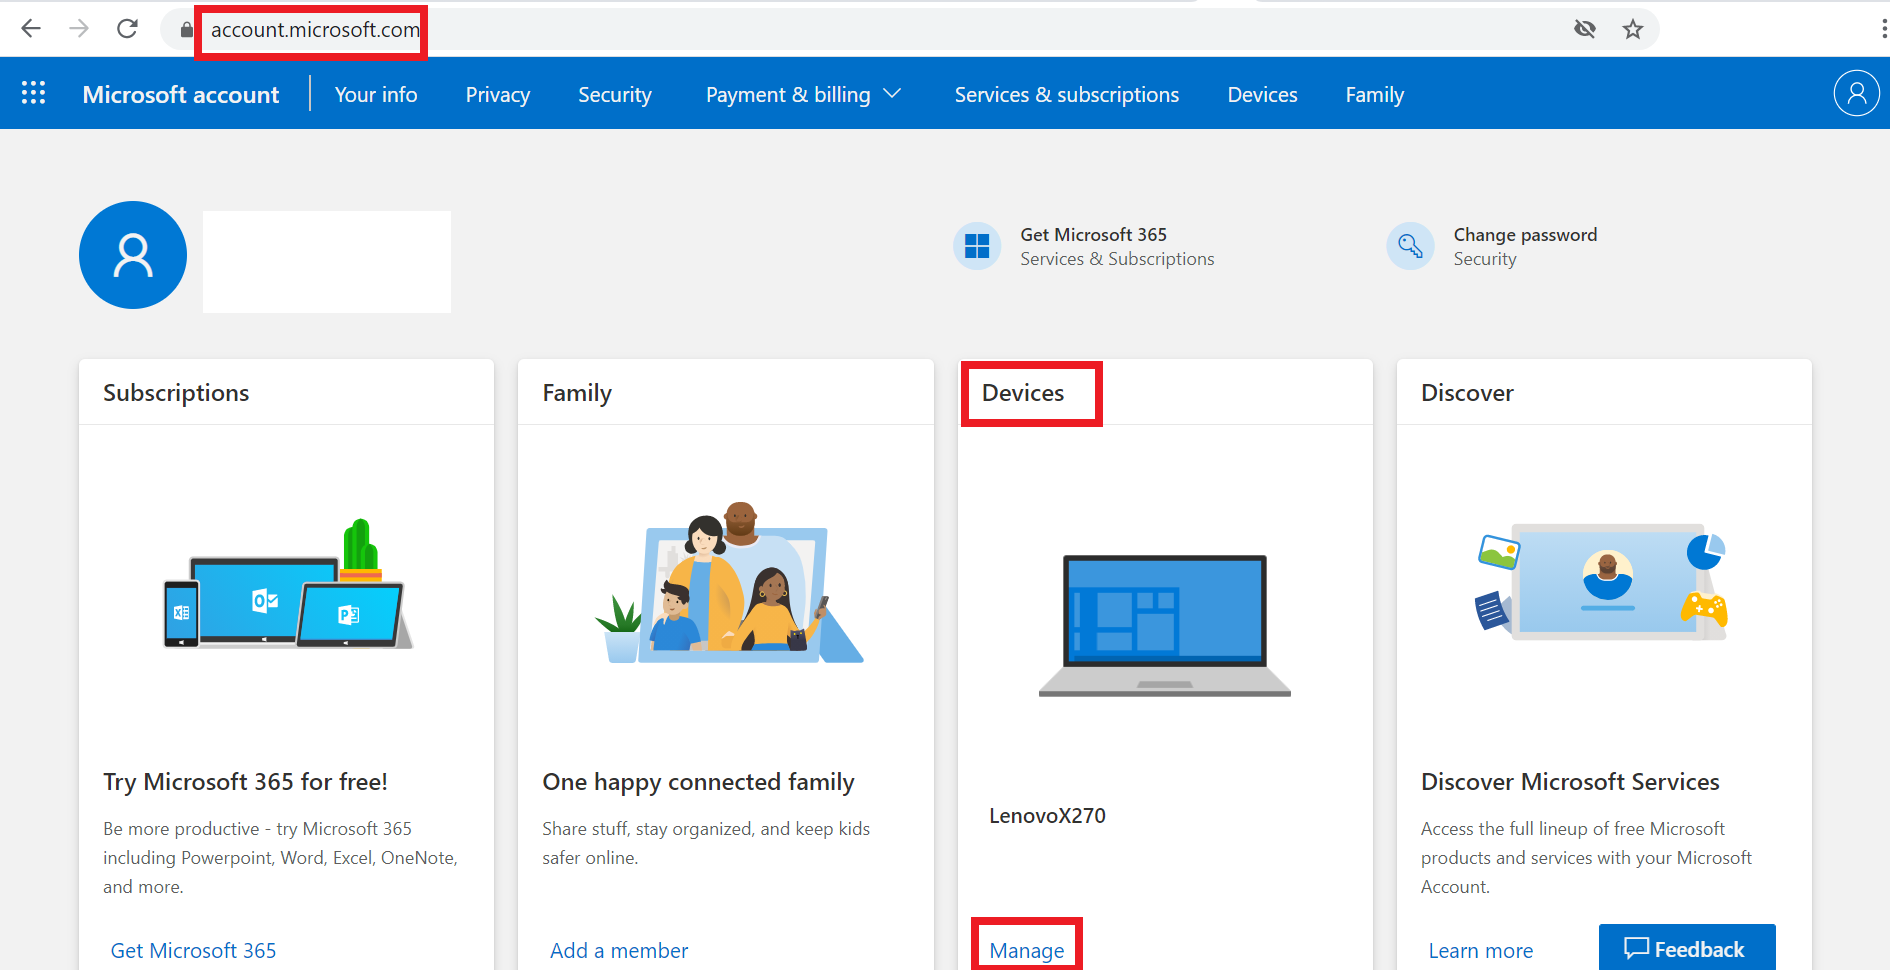This screenshot has width=1890, height=970.
Task: Bookmark this page with the star
Action: [1633, 29]
